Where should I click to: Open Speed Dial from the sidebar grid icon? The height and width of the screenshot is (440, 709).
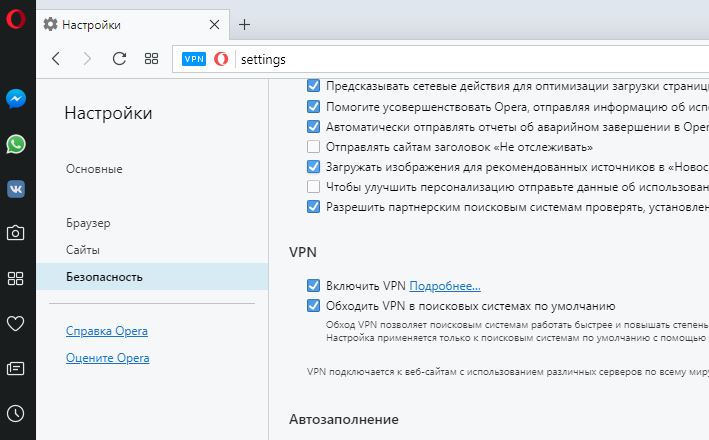pyautogui.click(x=15, y=279)
